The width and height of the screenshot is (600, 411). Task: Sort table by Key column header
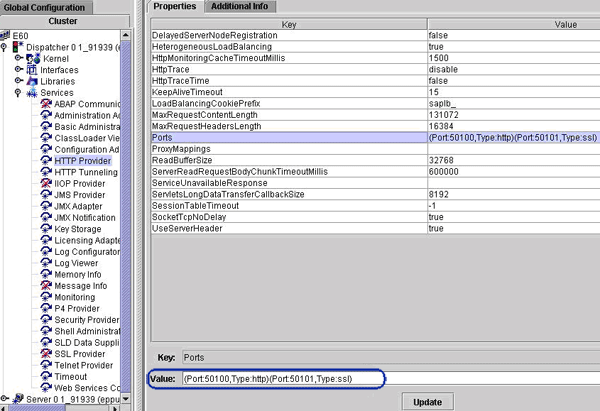pos(289,24)
